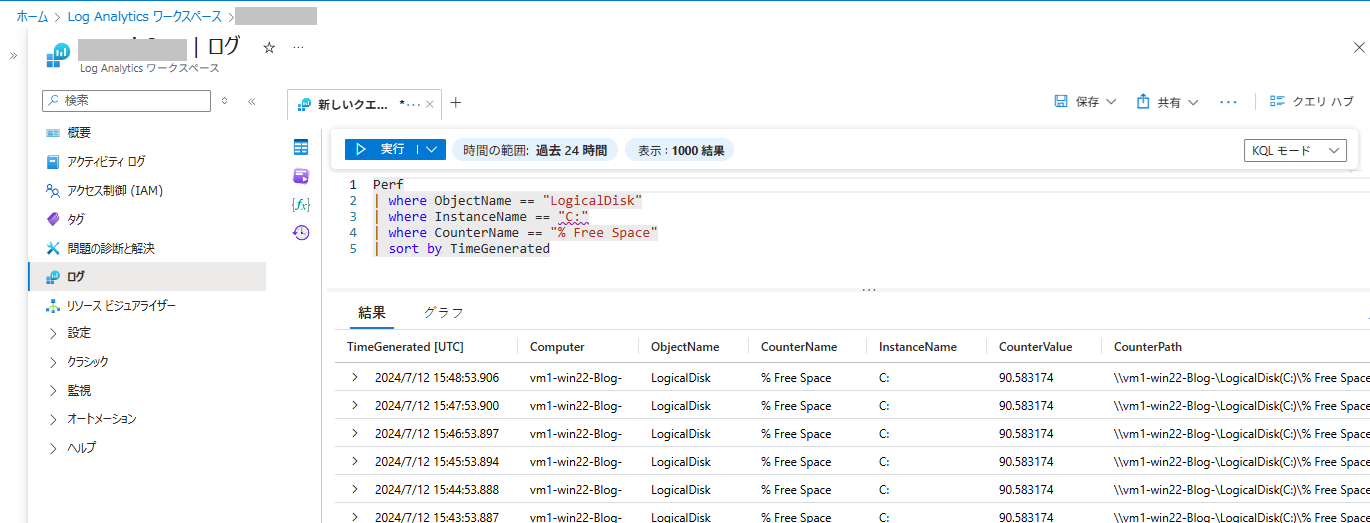Open the saved queries icon in query sidebar
This screenshot has height=523, width=1370.
tap(301, 176)
